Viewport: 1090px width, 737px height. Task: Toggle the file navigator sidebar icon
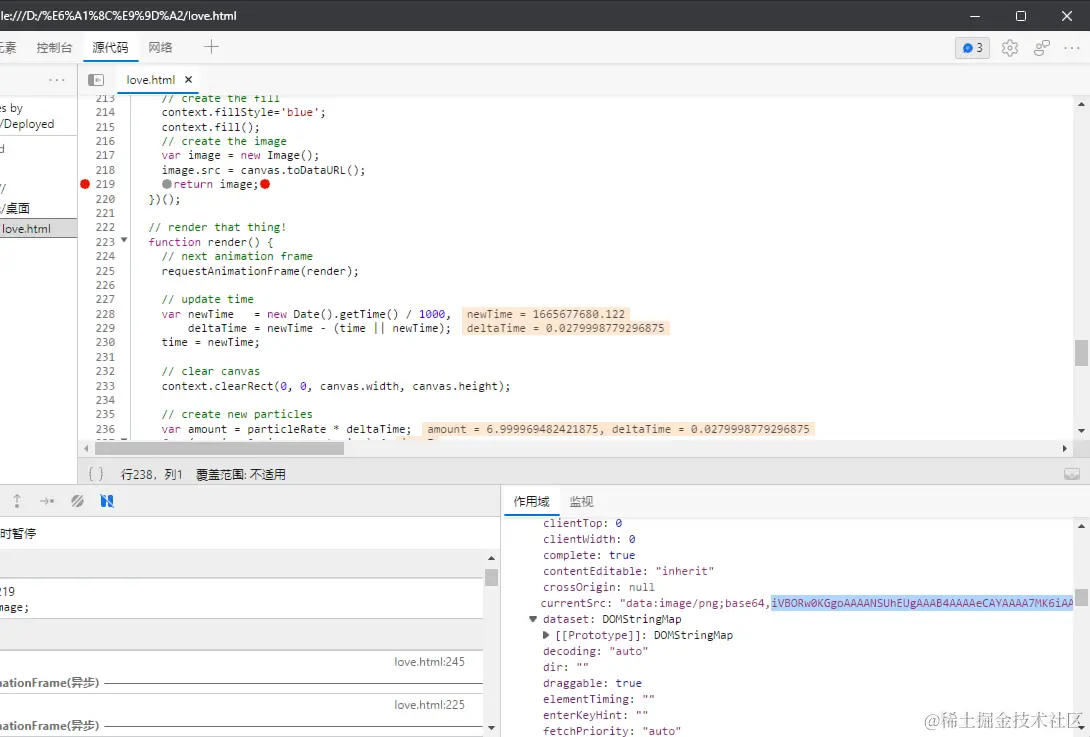[96, 80]
